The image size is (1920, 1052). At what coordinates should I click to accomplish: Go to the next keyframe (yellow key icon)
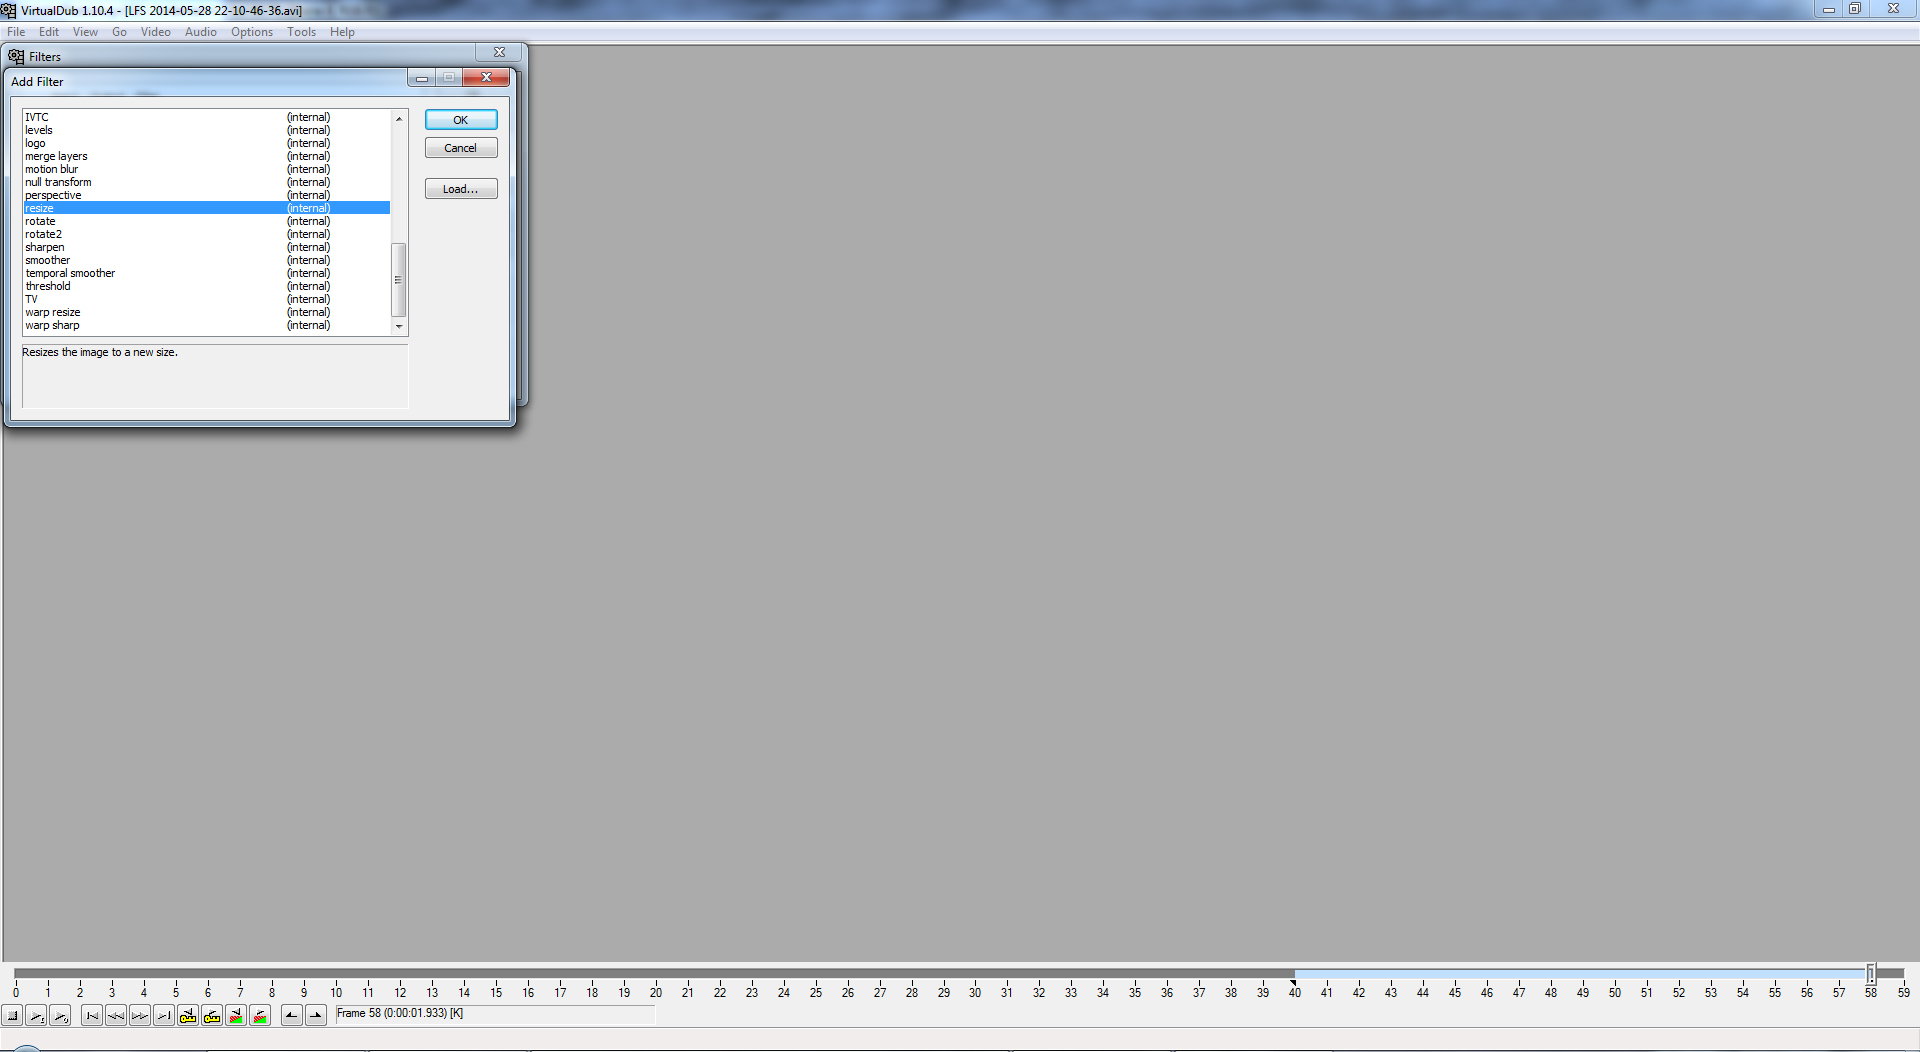(212, 1016)
